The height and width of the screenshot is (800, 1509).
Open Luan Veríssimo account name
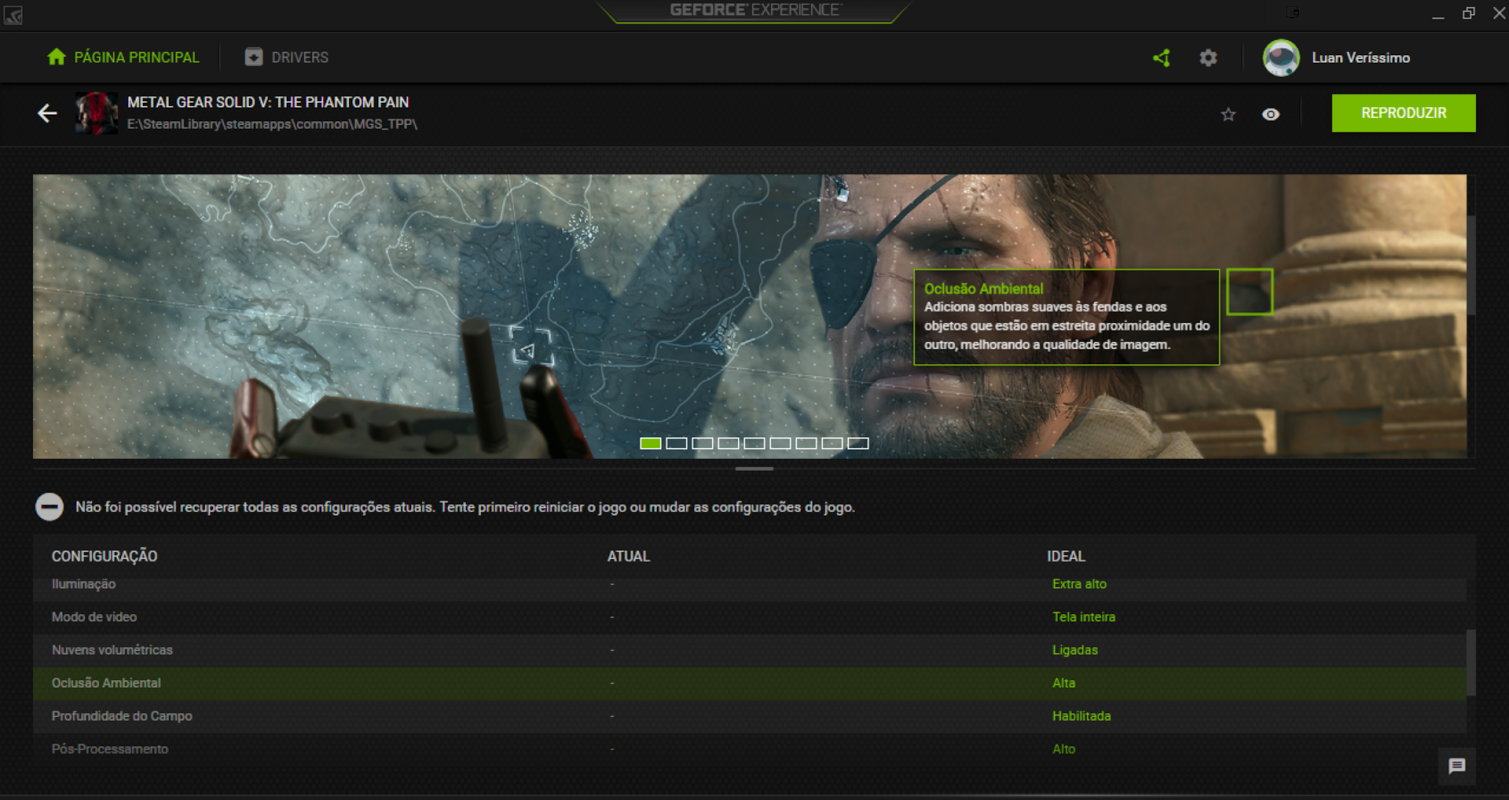pos(1361,58)
